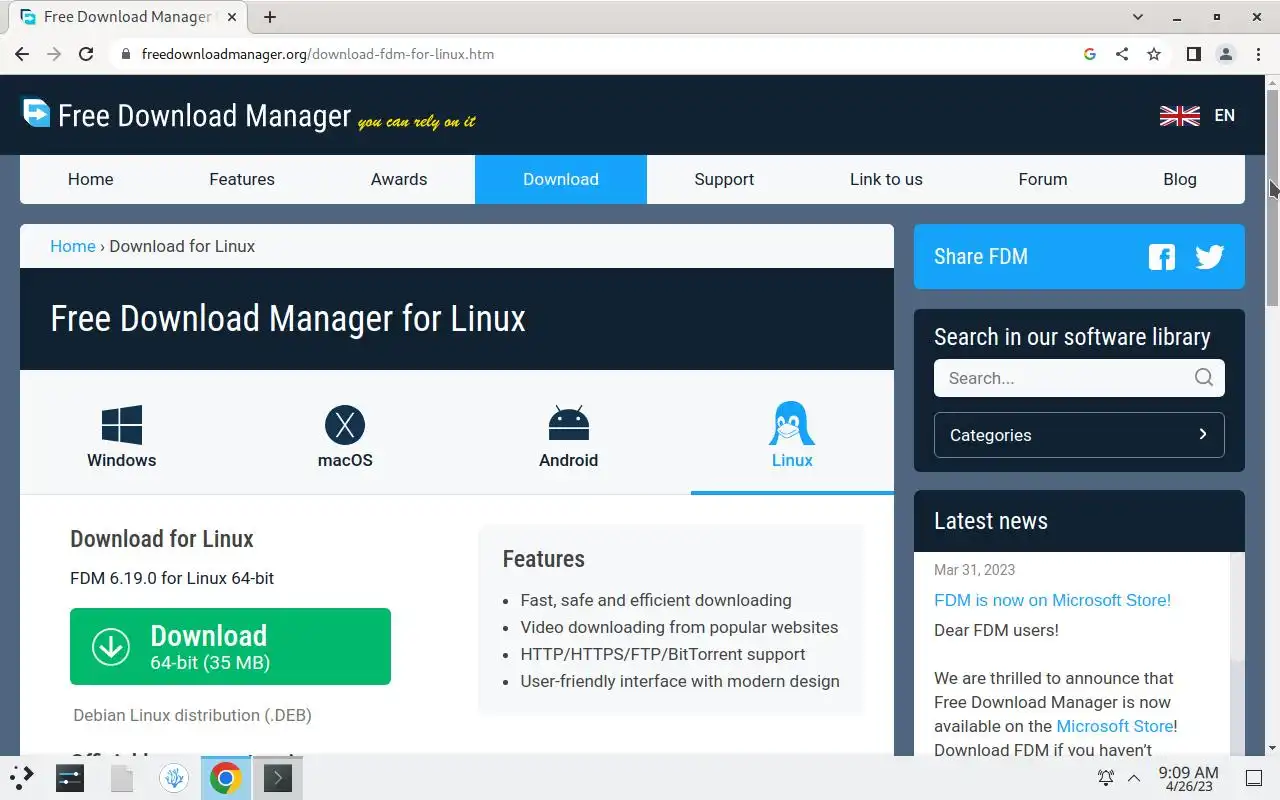Share this page via address bar icon
The height and width of the screenshot is (800, 1280).
pos(1122,54)
